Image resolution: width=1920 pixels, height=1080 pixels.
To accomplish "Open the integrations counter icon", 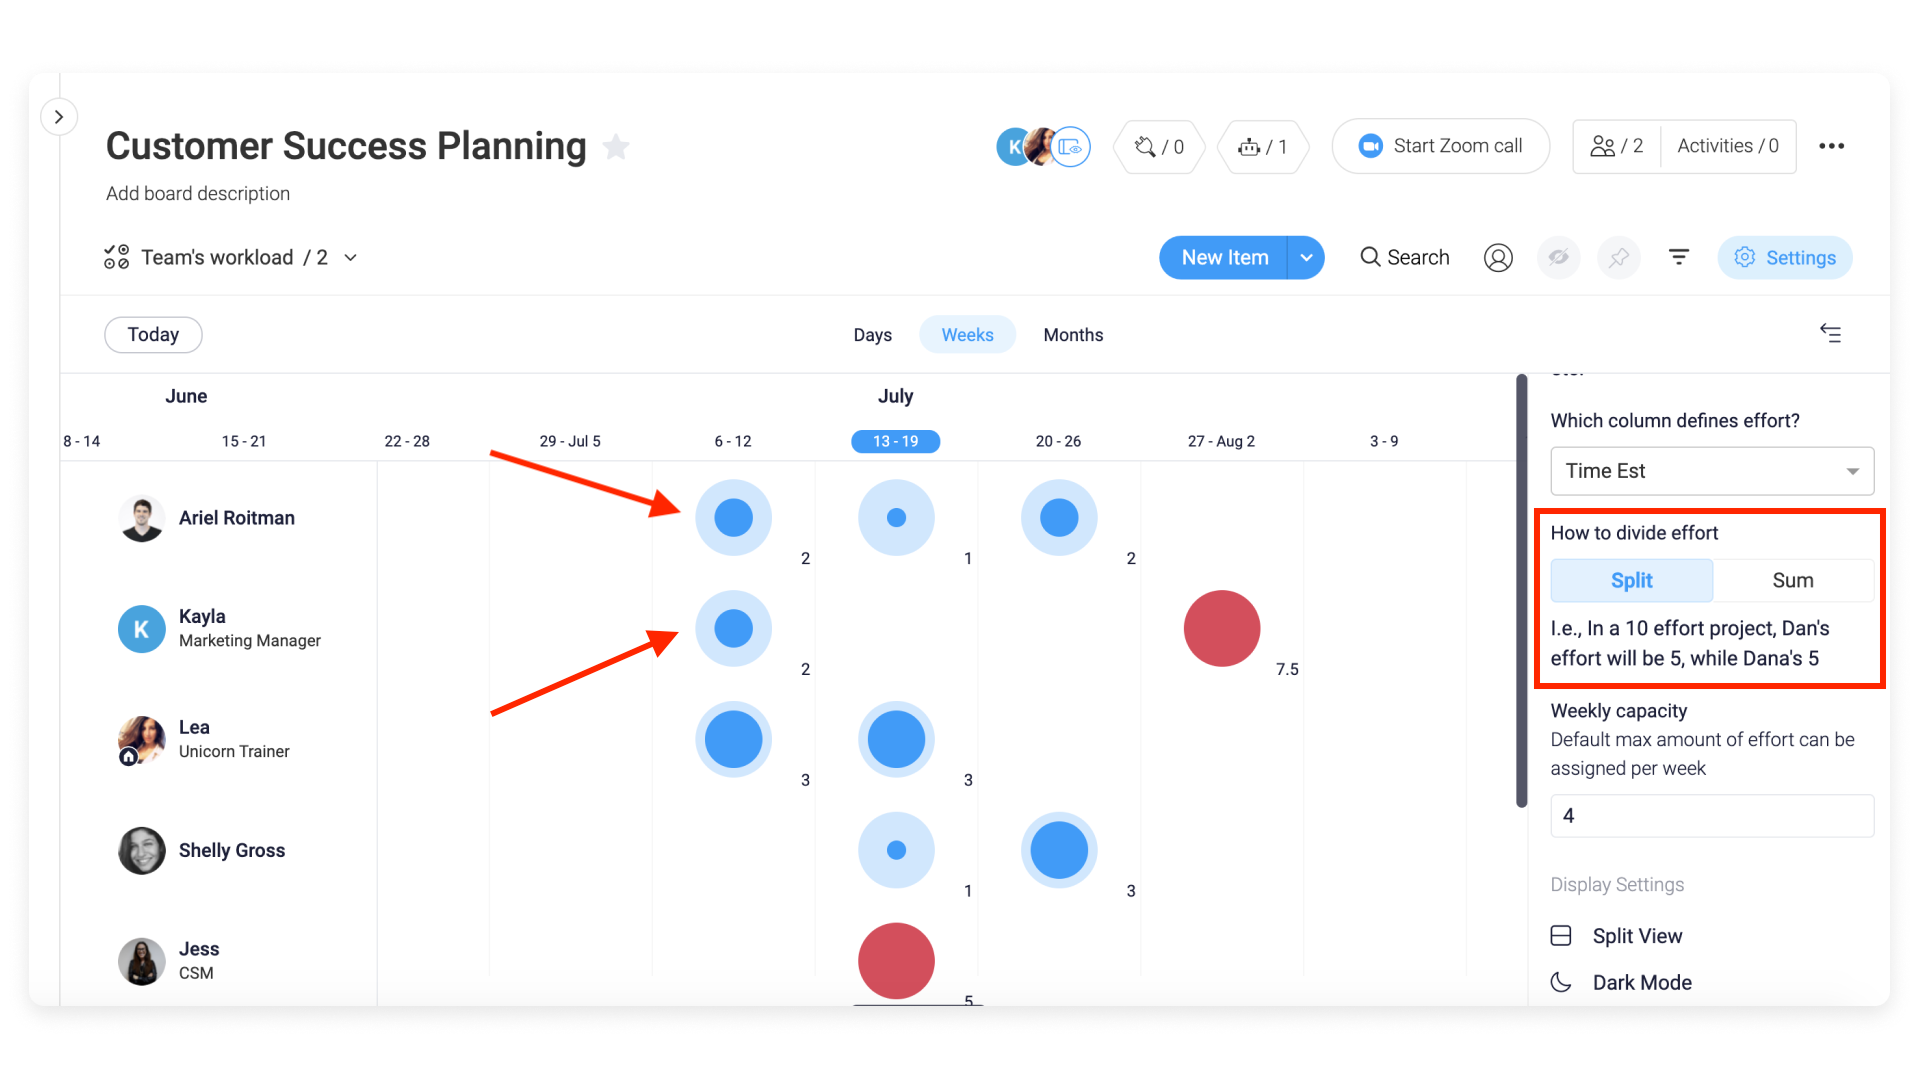I will [x=1159, y=147].
